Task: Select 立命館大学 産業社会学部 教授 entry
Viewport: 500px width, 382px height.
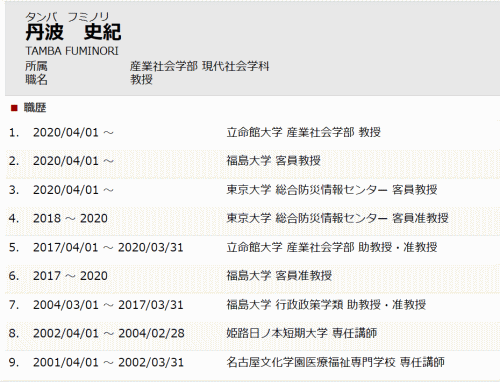Action: pyautogui.click(x=304, y=132)
